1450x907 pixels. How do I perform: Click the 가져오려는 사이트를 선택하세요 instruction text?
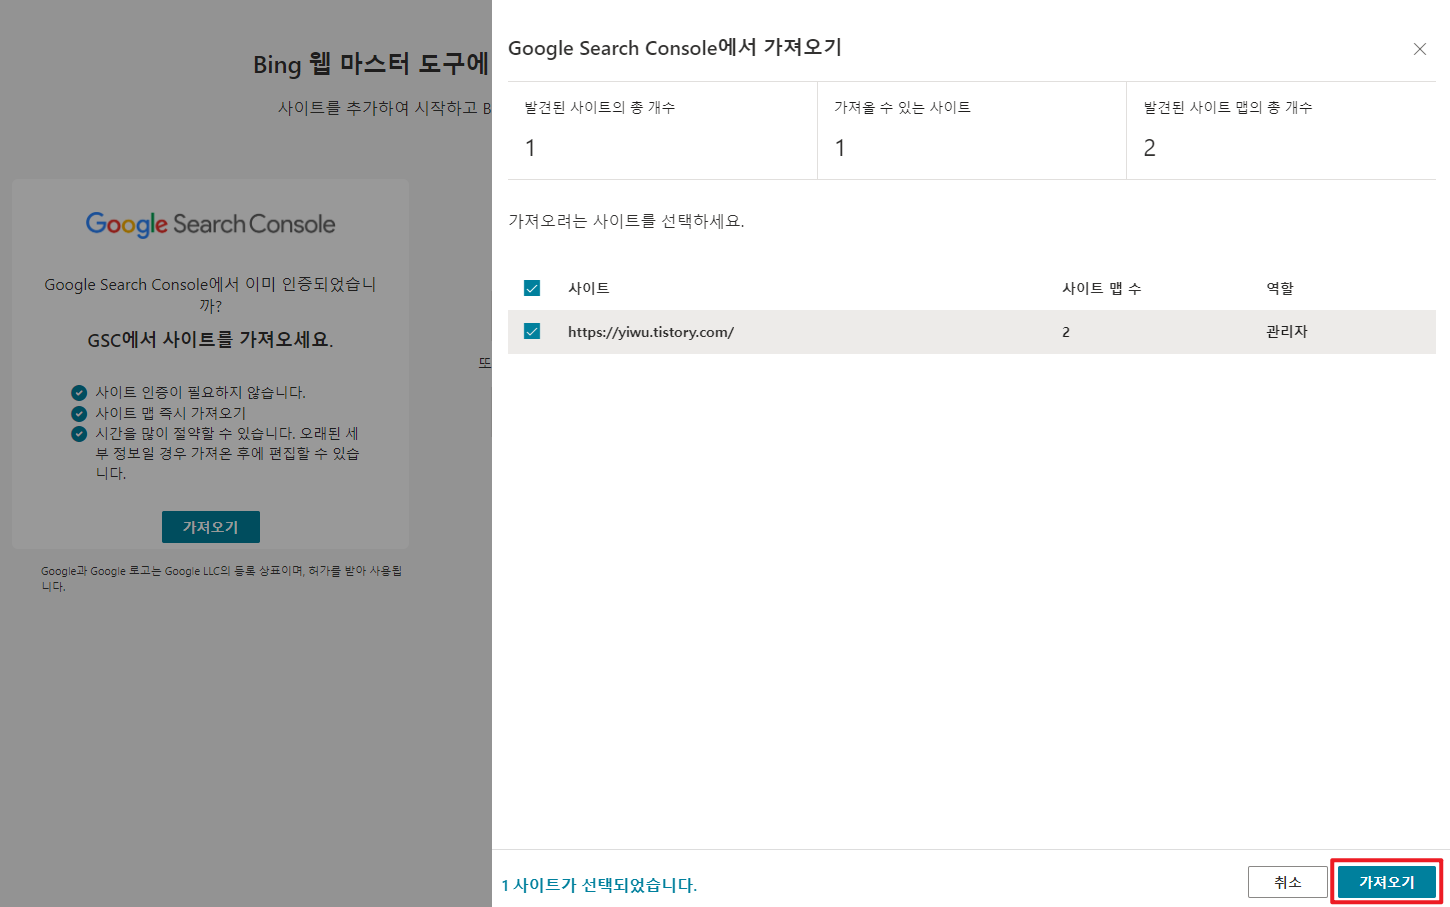pos(626,221)
